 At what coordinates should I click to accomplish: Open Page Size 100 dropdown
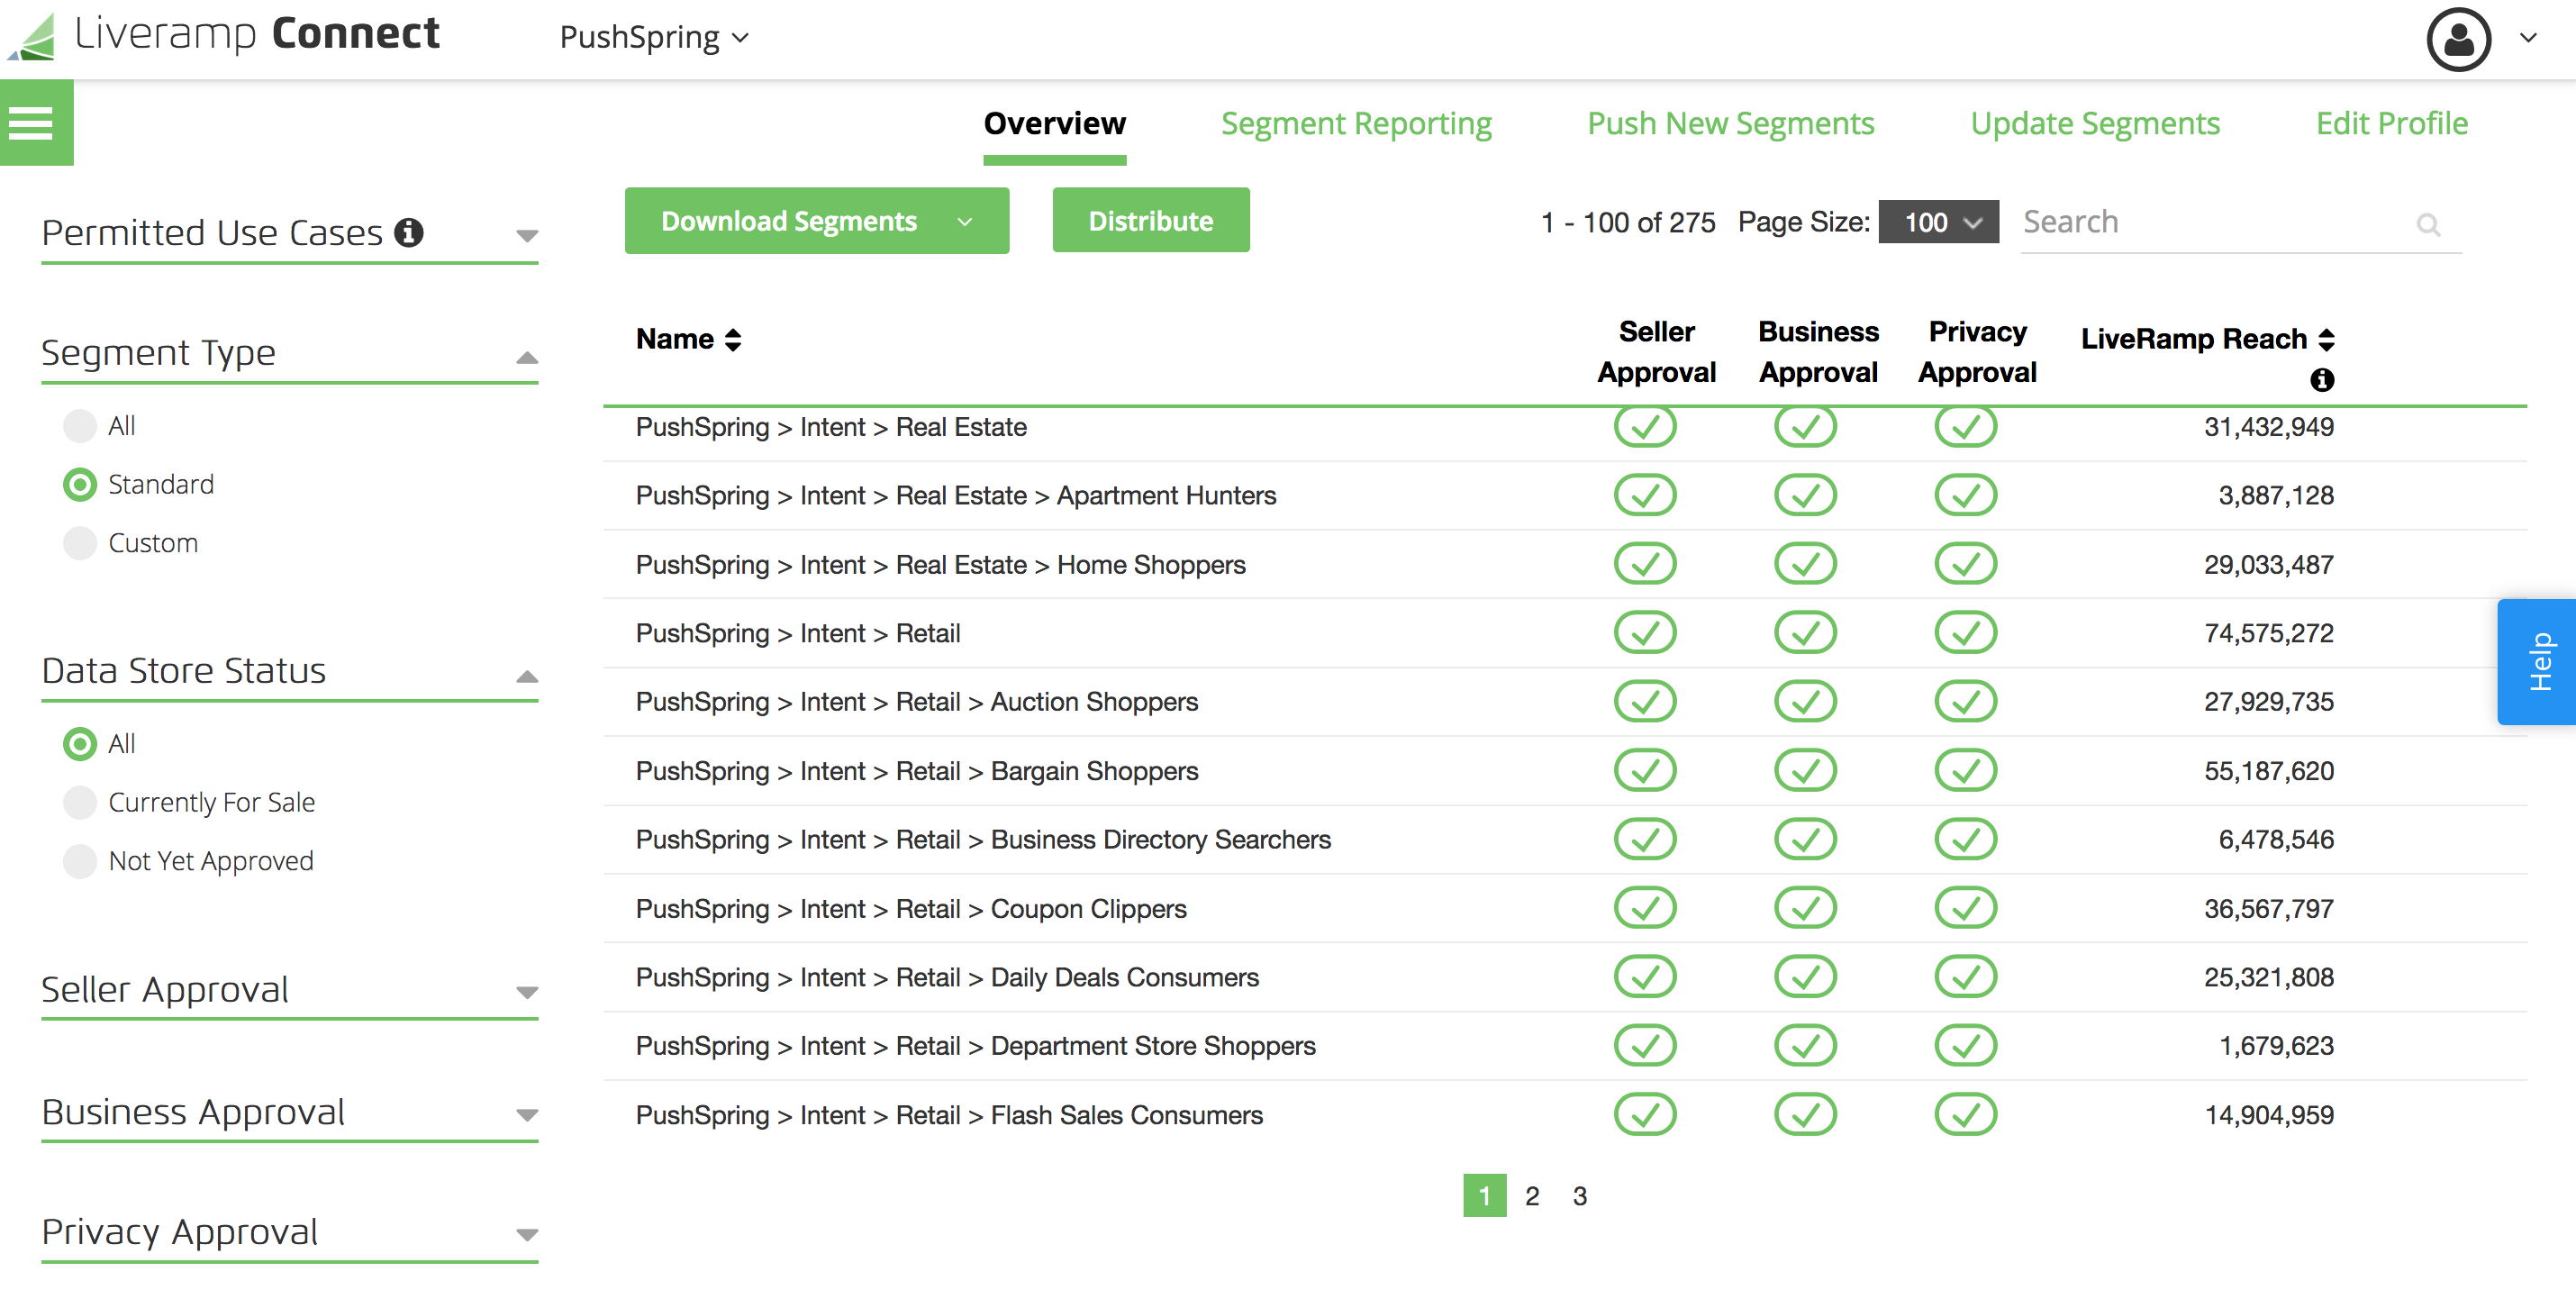point(1938,222)
